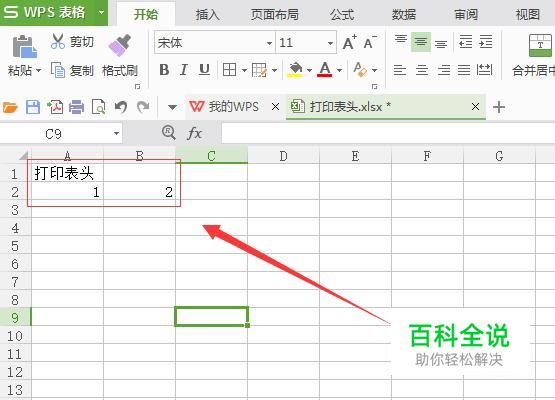Open the 开始 ribbon tab
Viewport: 555px width, 400px height.
coord(145,15)
